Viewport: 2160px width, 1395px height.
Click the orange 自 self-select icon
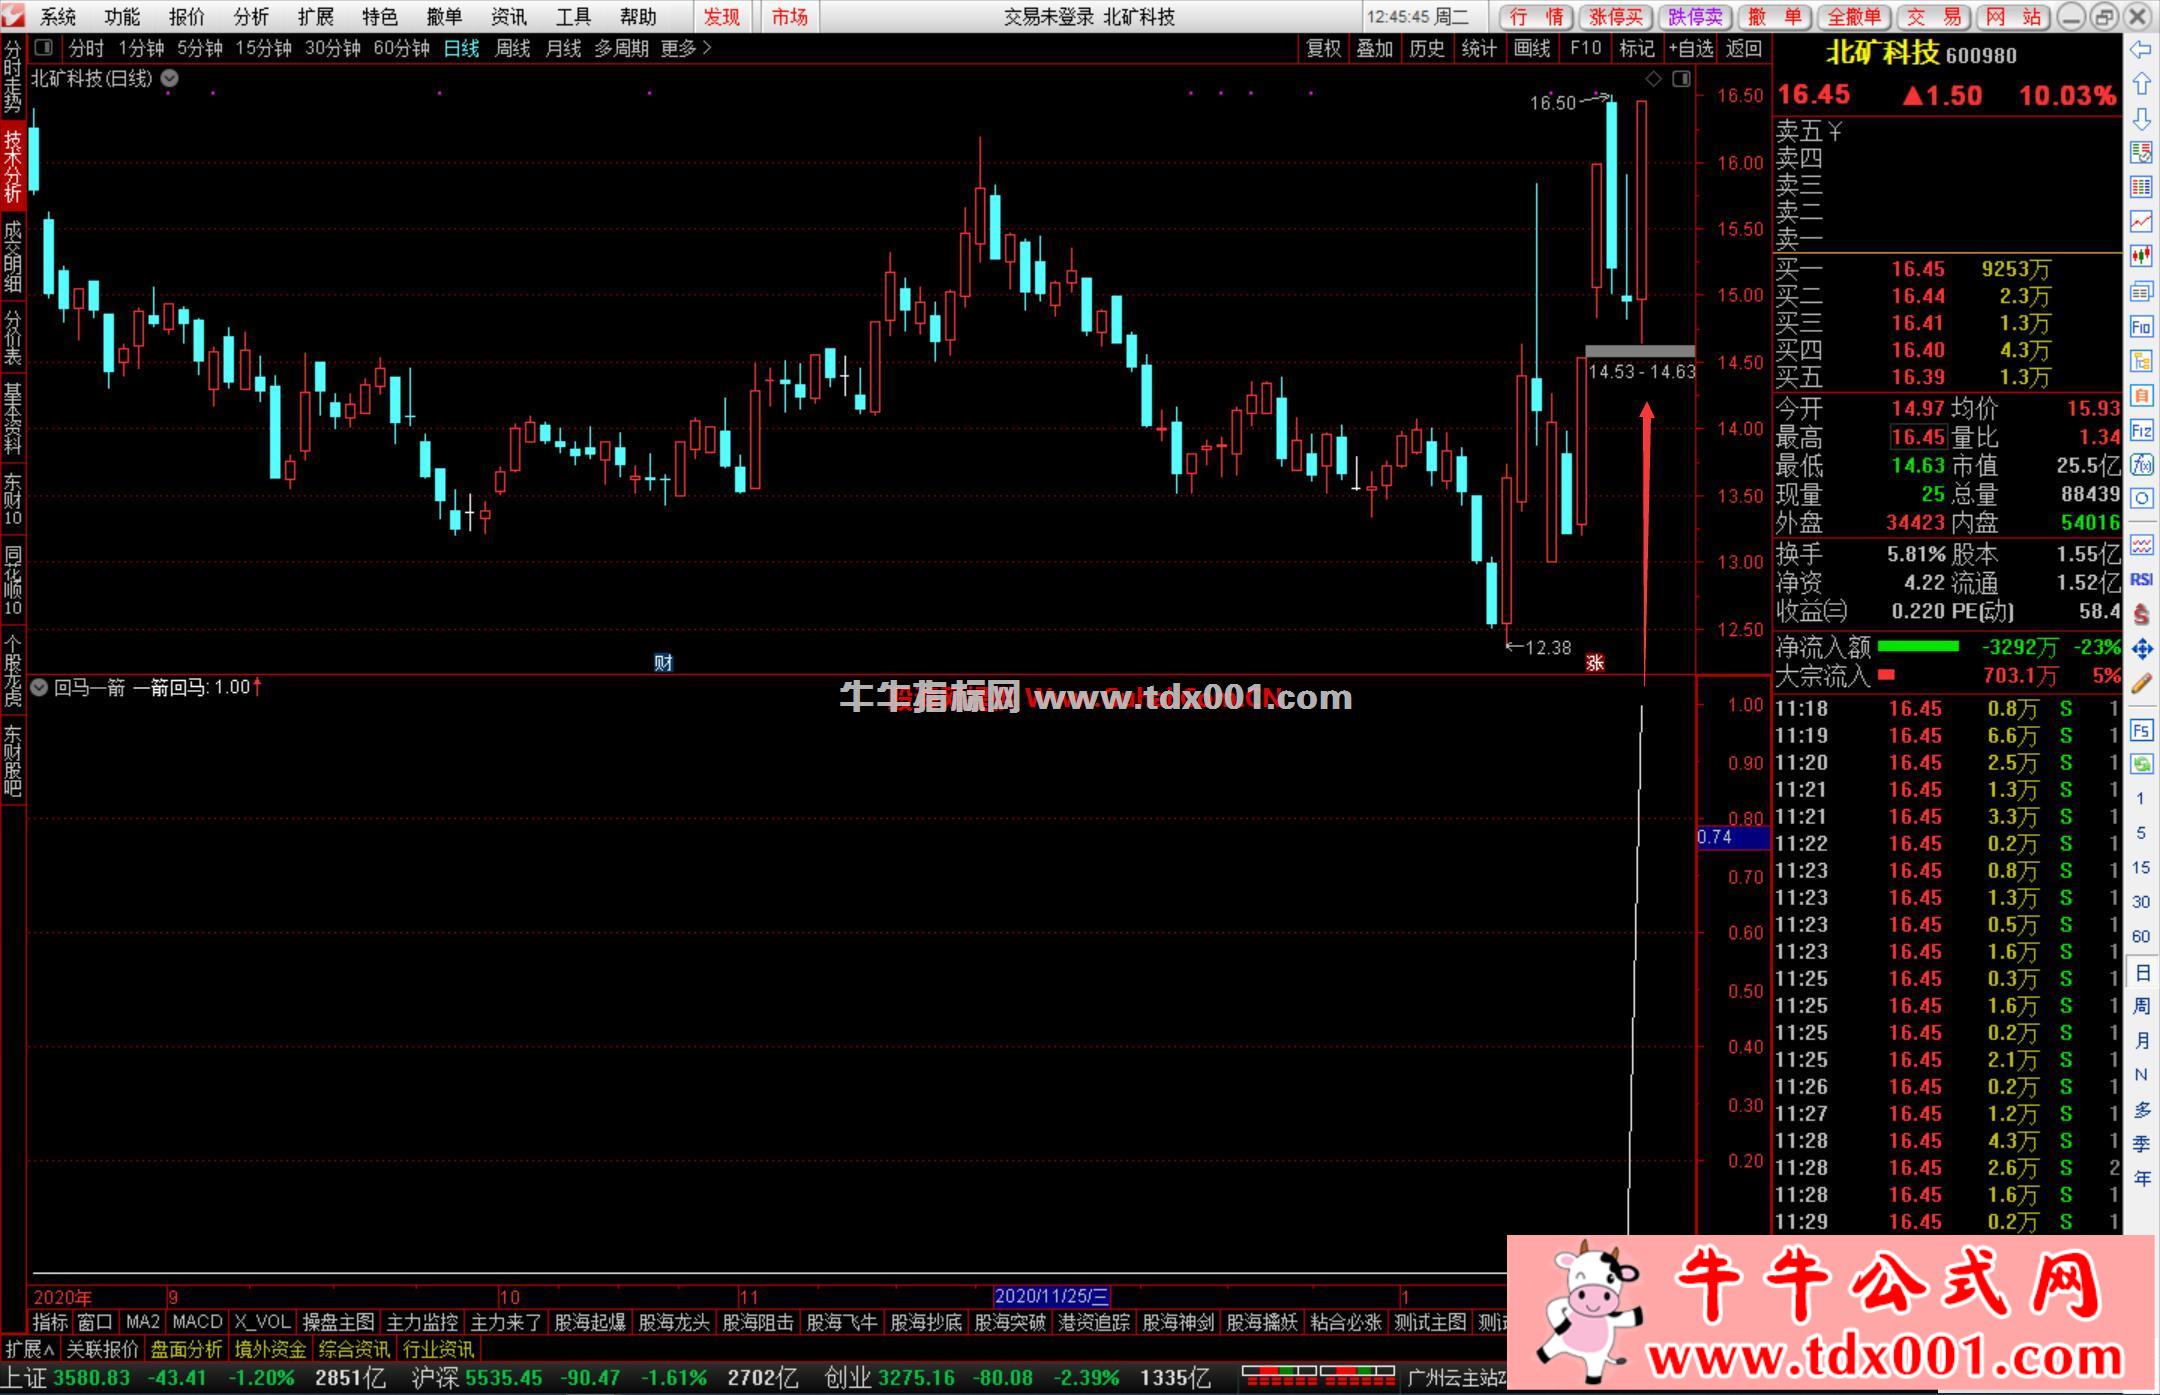[2141, 396]
